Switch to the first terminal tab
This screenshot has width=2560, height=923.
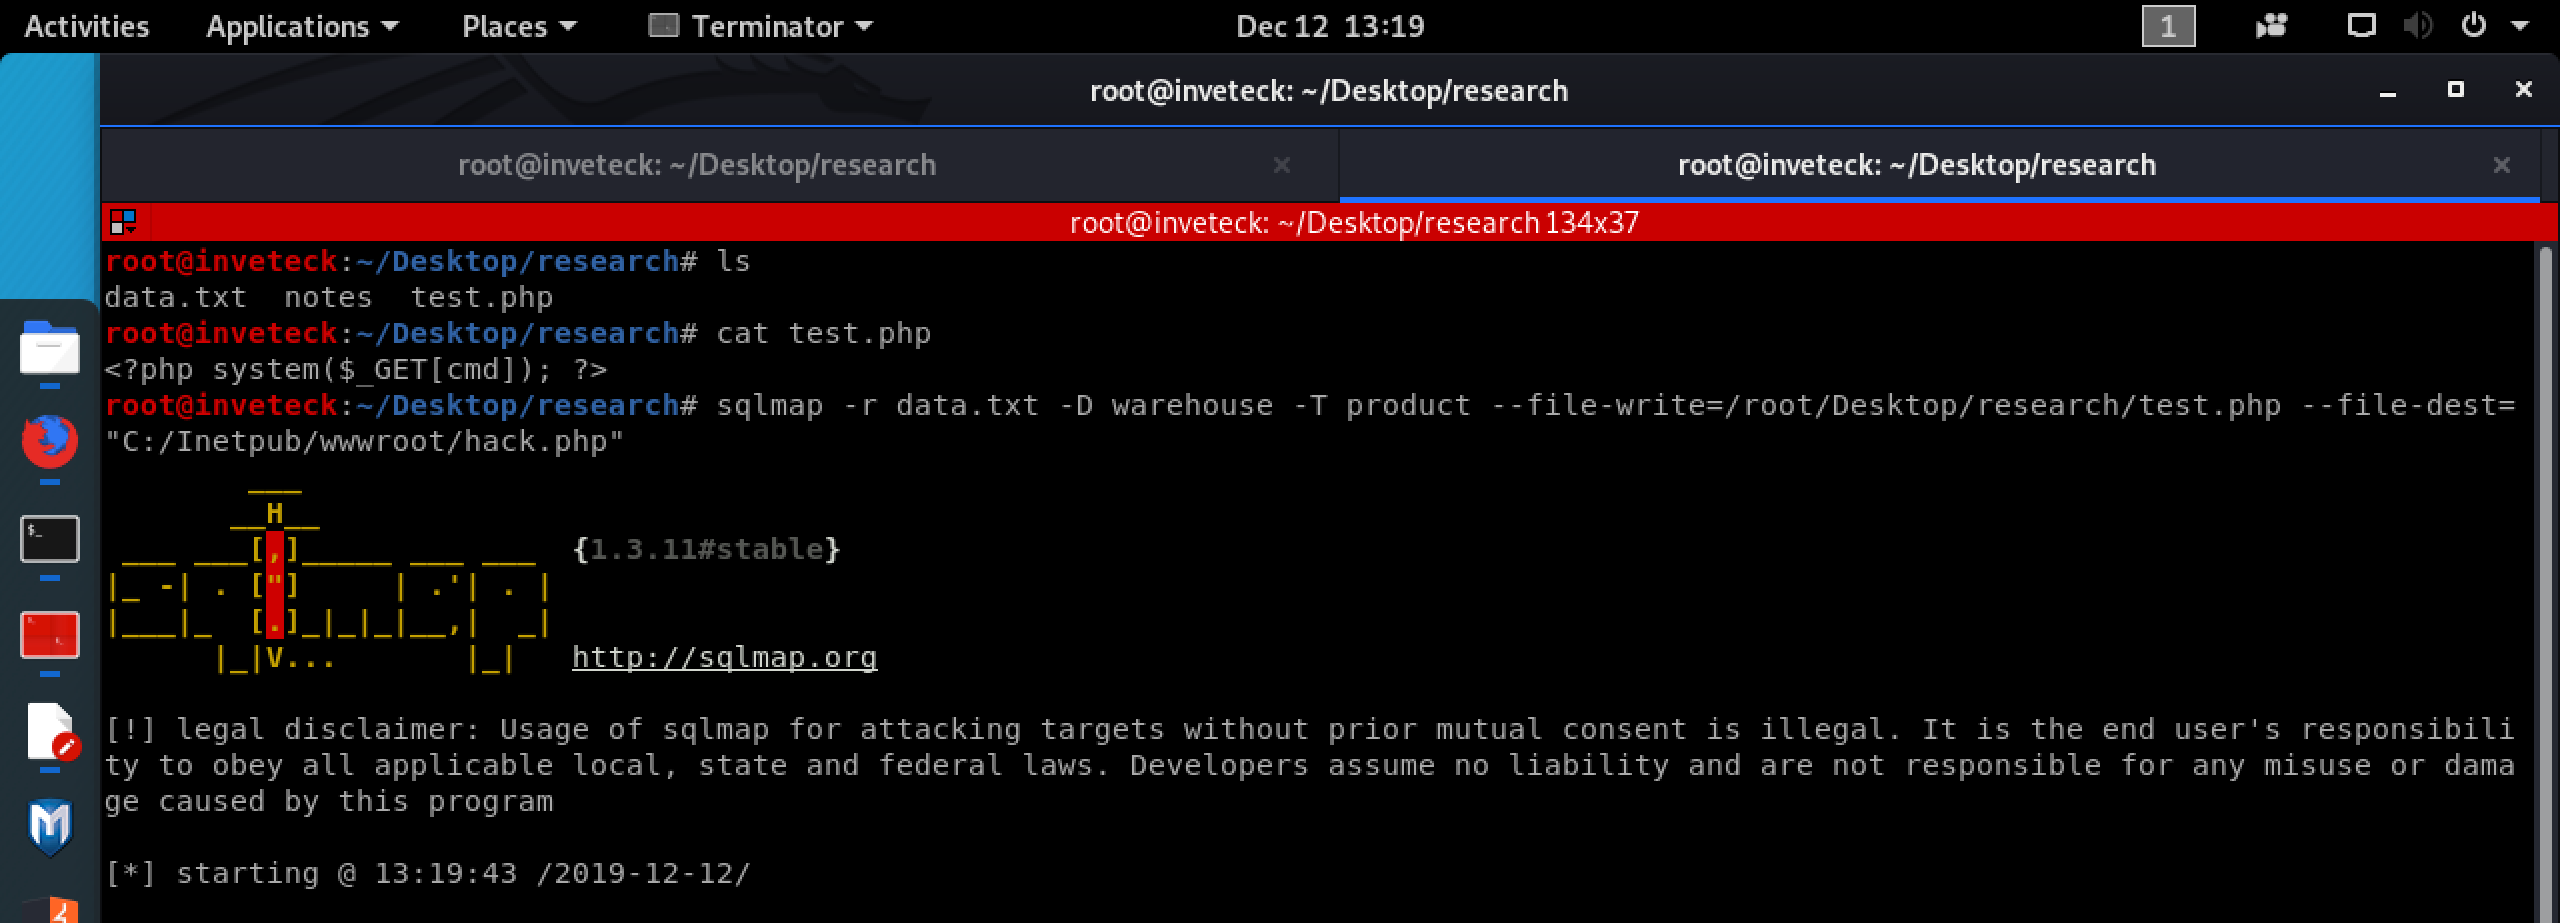[697, 165]
